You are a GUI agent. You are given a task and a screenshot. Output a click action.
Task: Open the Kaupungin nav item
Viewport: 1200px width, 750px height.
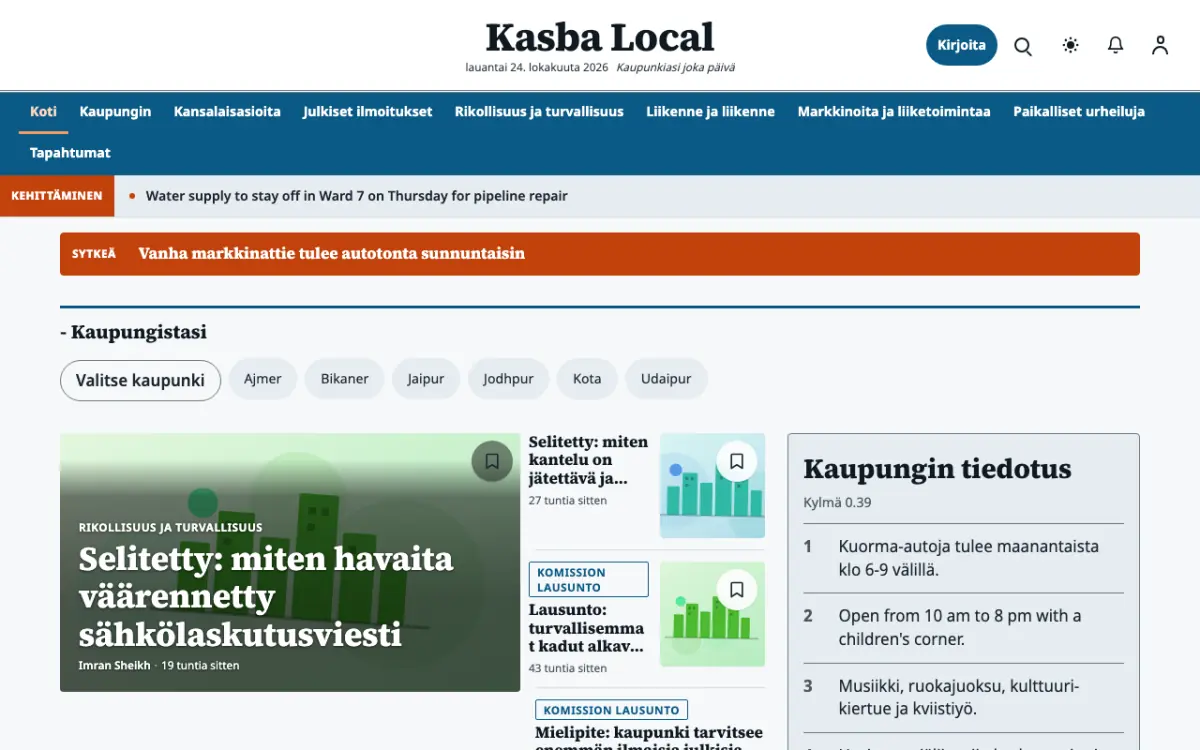(115, 112)
